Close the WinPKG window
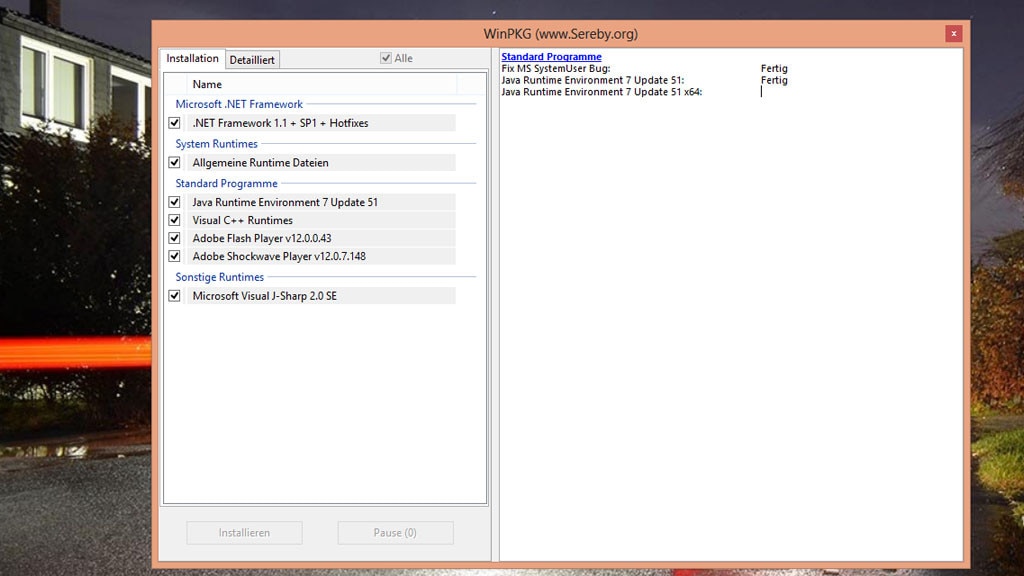Image resolution: width=1024 pixels, height=576 pixels. [x=953, y=33]
